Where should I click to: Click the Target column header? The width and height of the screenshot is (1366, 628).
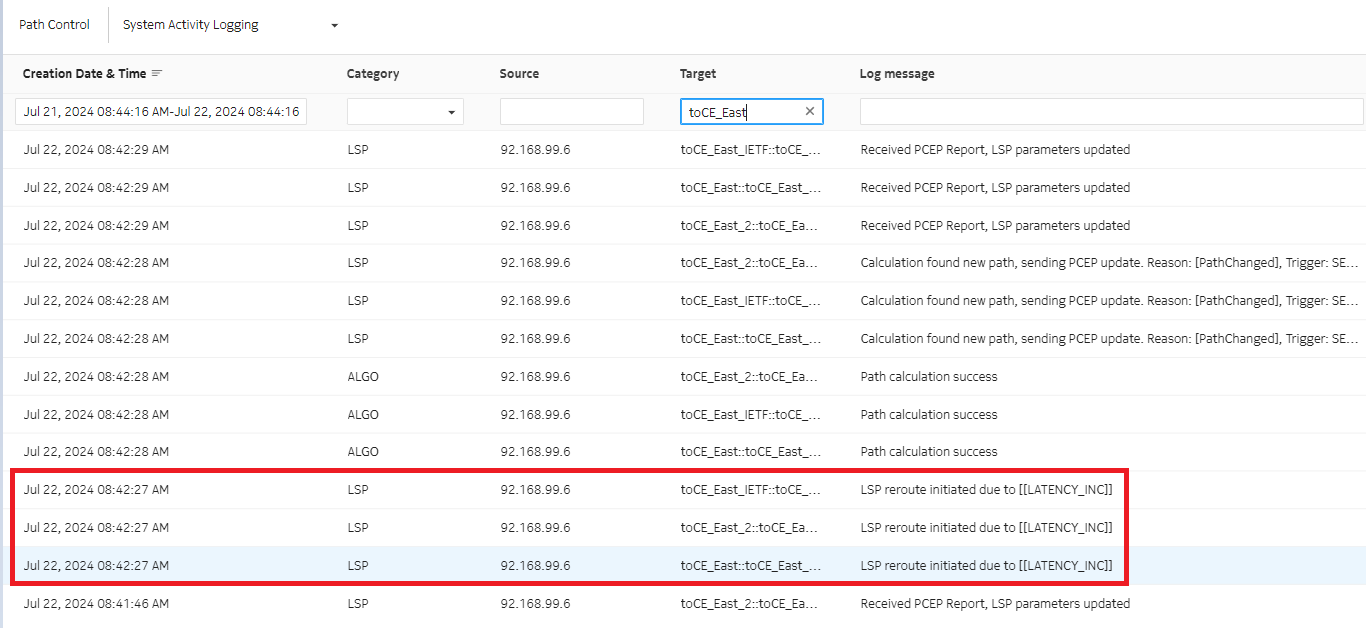pos(698,74)
